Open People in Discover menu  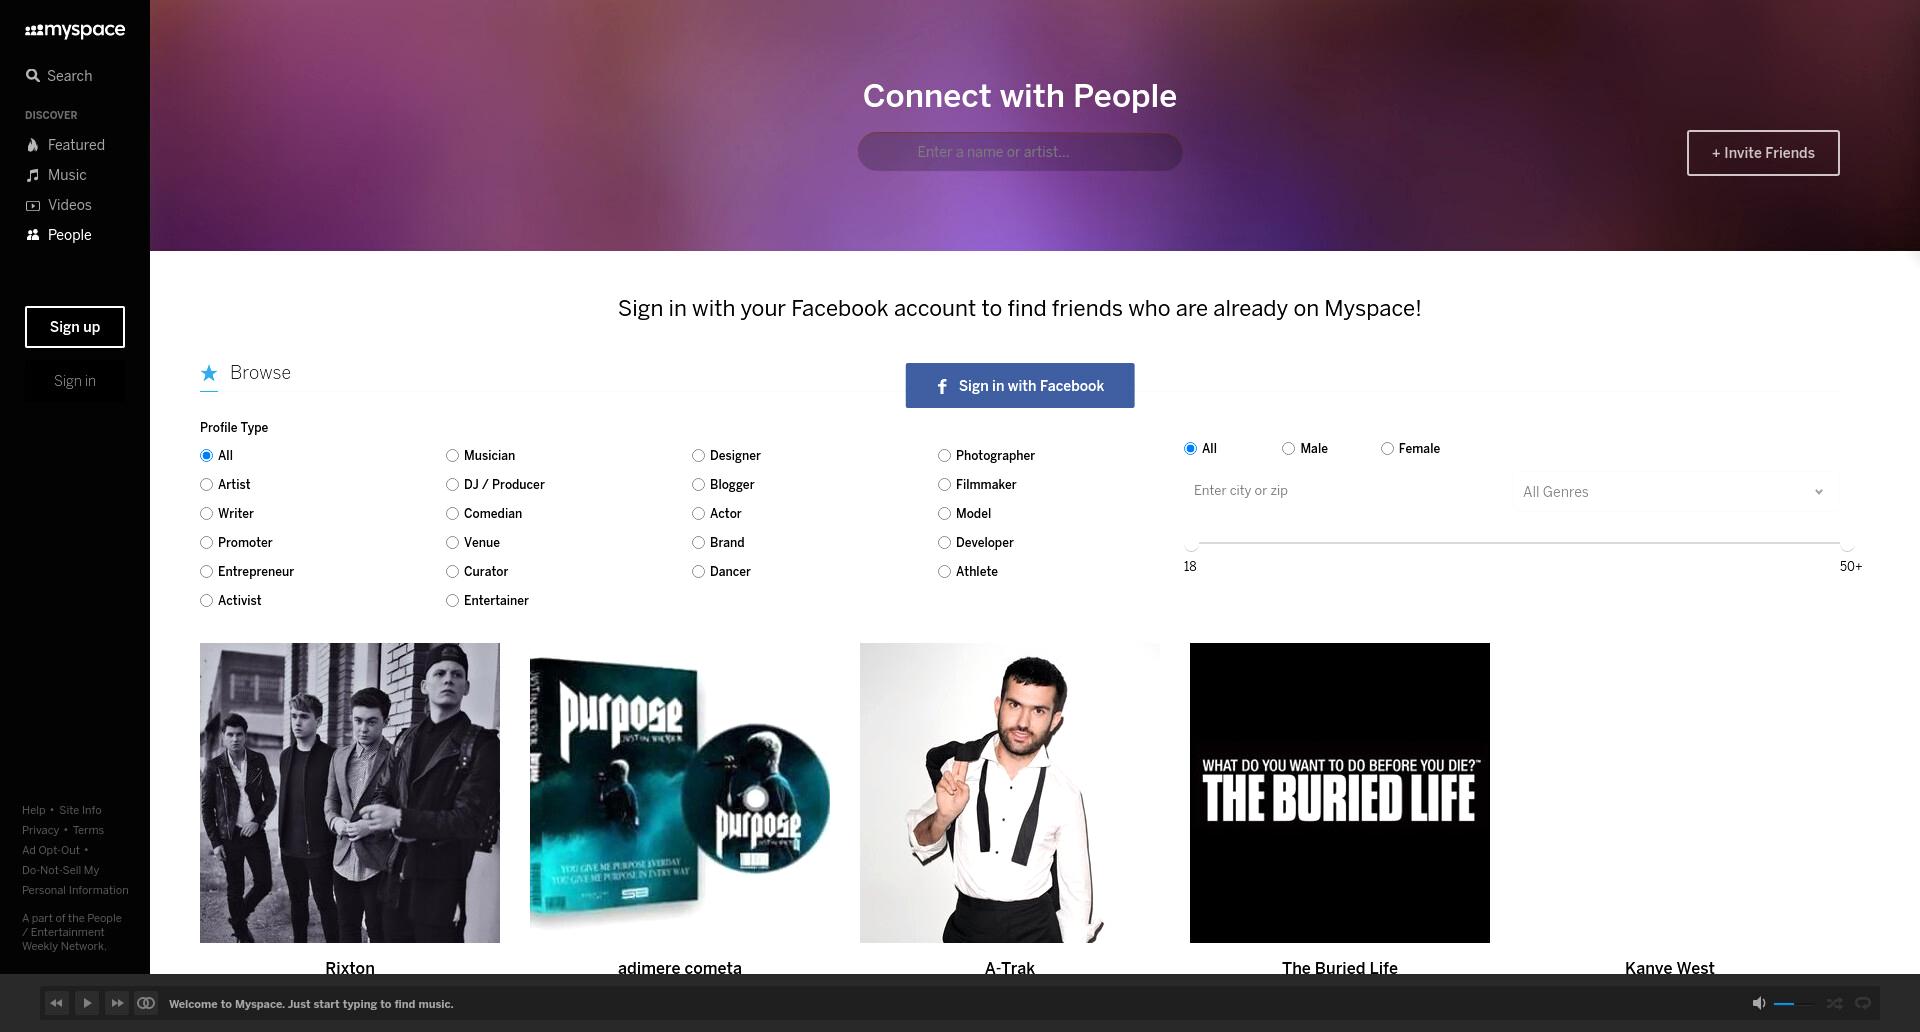coord(70,235)
